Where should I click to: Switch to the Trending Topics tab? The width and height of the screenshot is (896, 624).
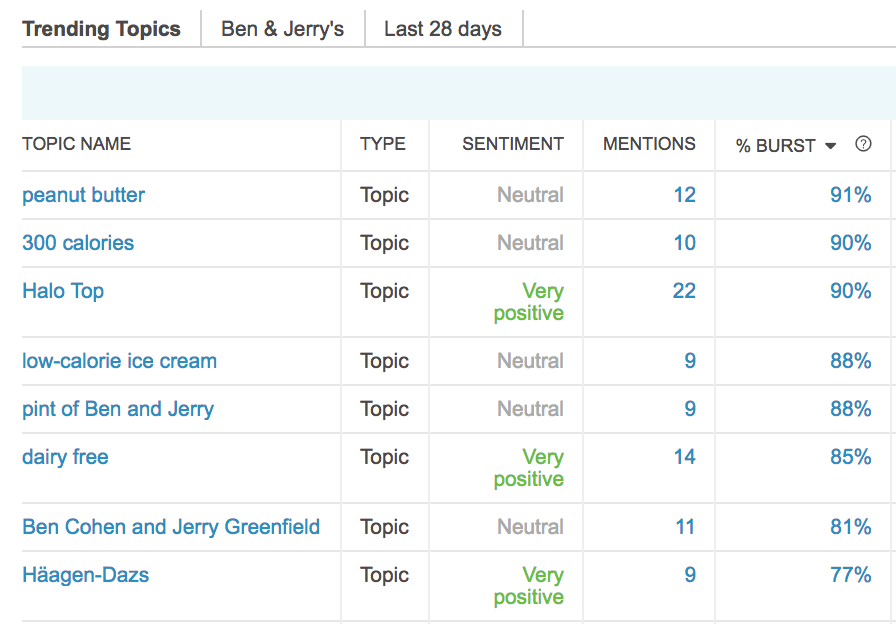(101, 29)
